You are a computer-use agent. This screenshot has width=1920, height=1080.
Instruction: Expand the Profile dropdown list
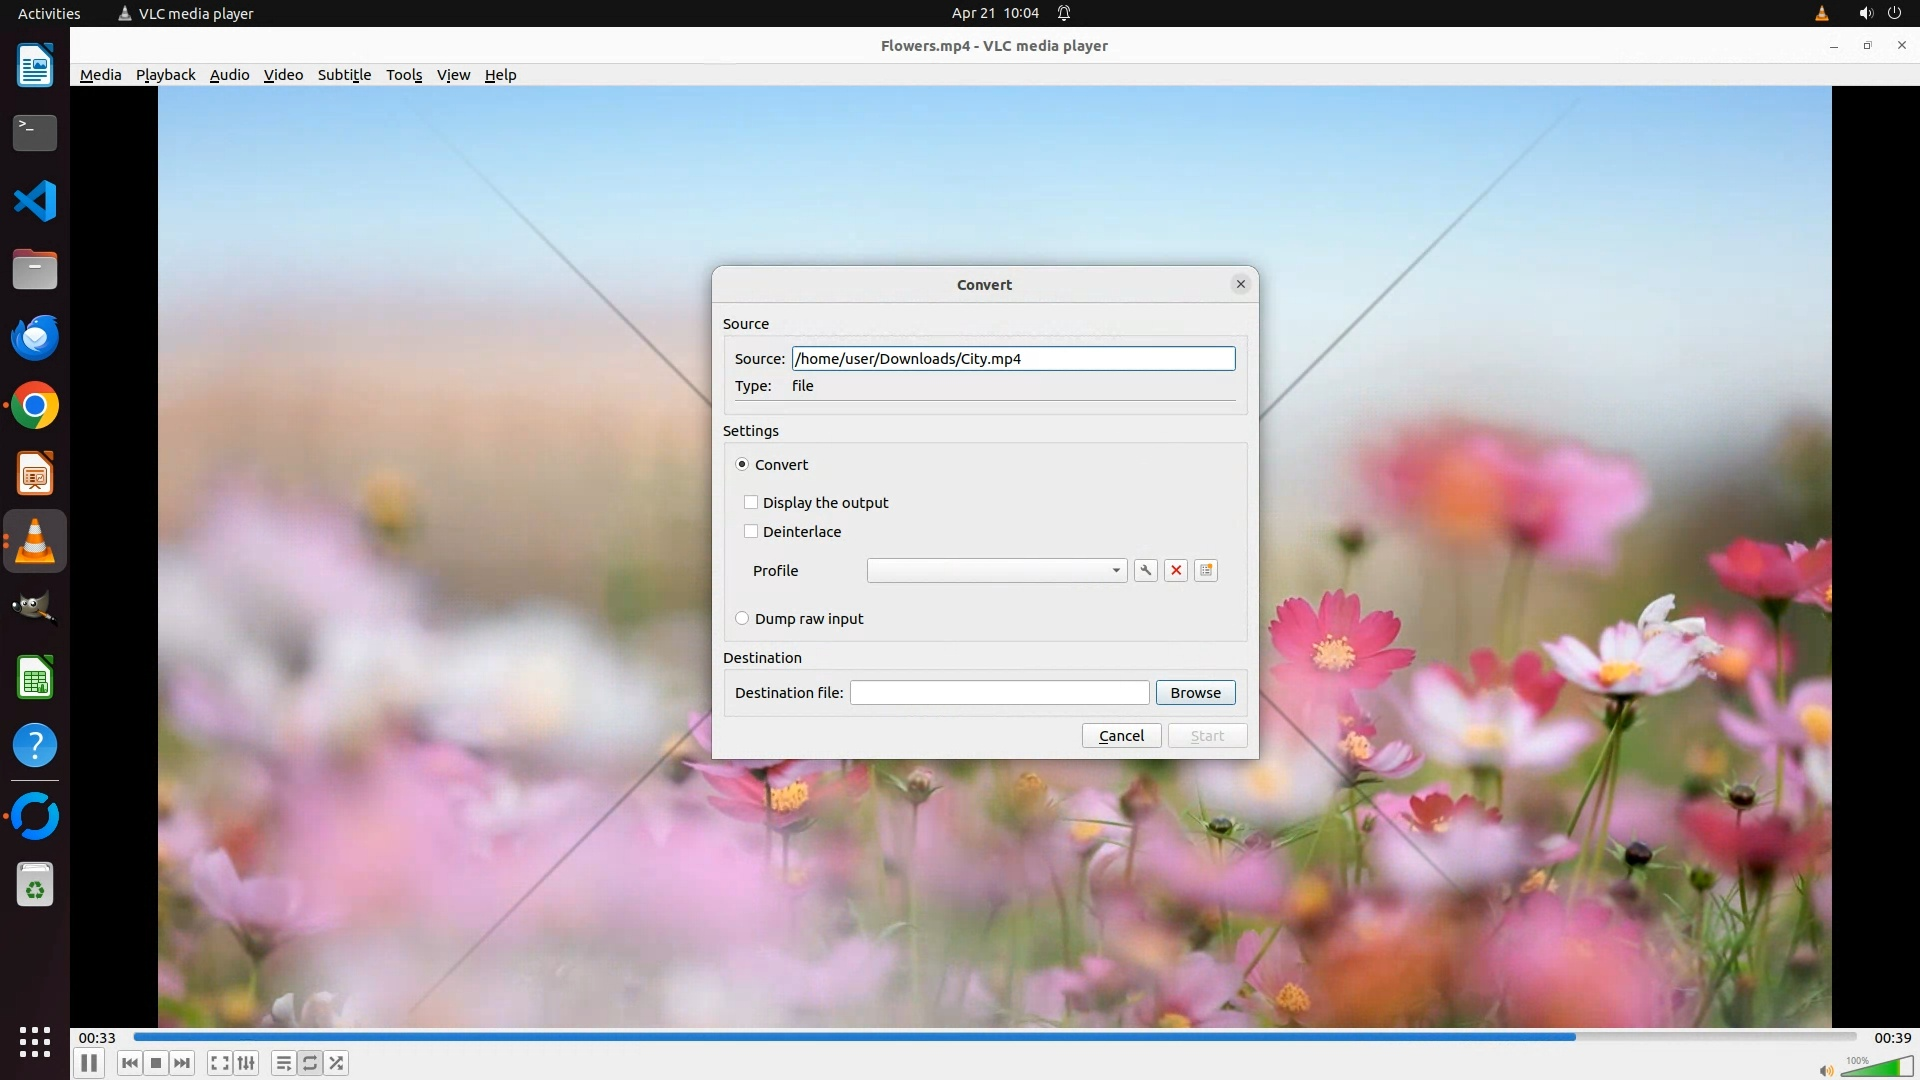(x=996, y=570)
